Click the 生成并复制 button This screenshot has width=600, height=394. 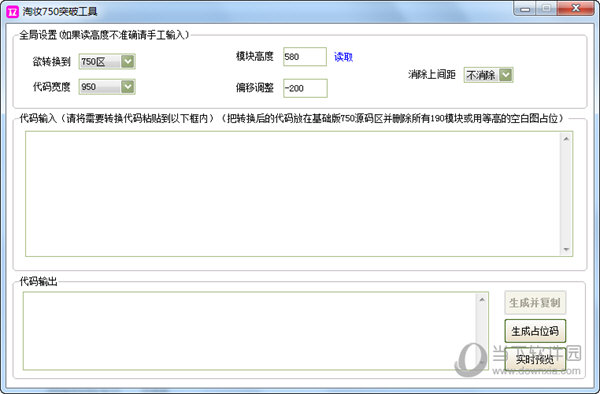[535, 303]
